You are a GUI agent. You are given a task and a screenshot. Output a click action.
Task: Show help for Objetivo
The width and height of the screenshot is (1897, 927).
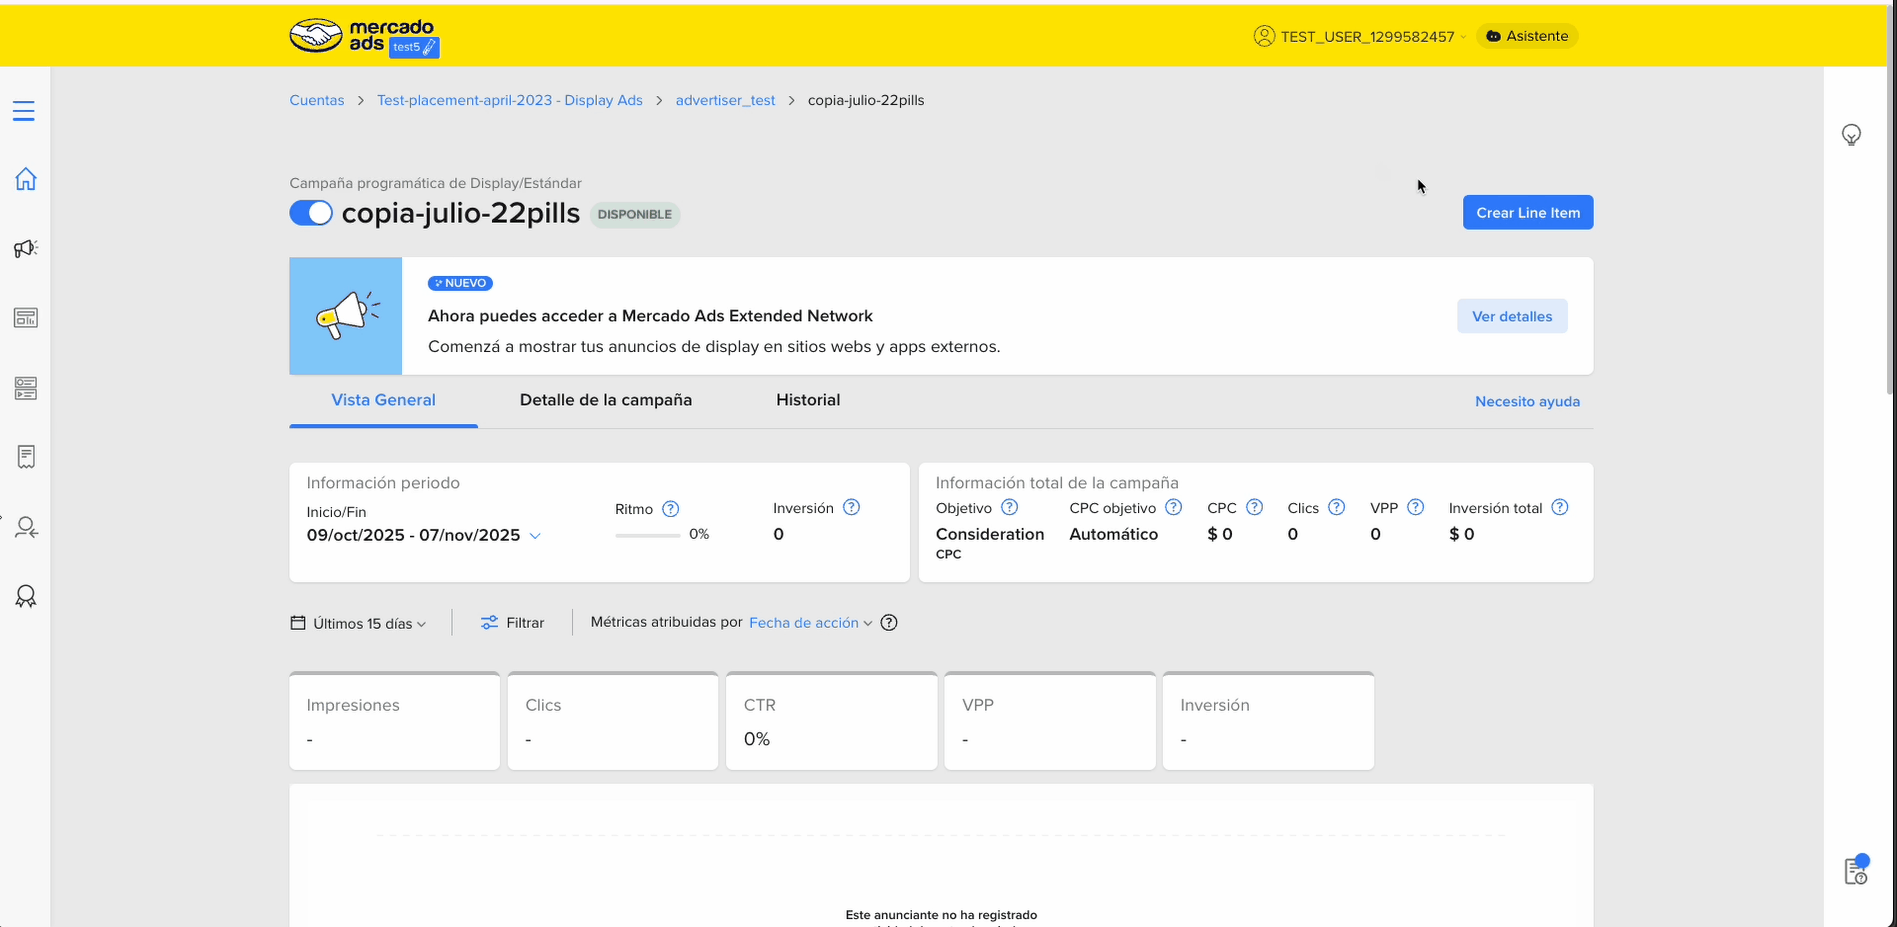1009,507
